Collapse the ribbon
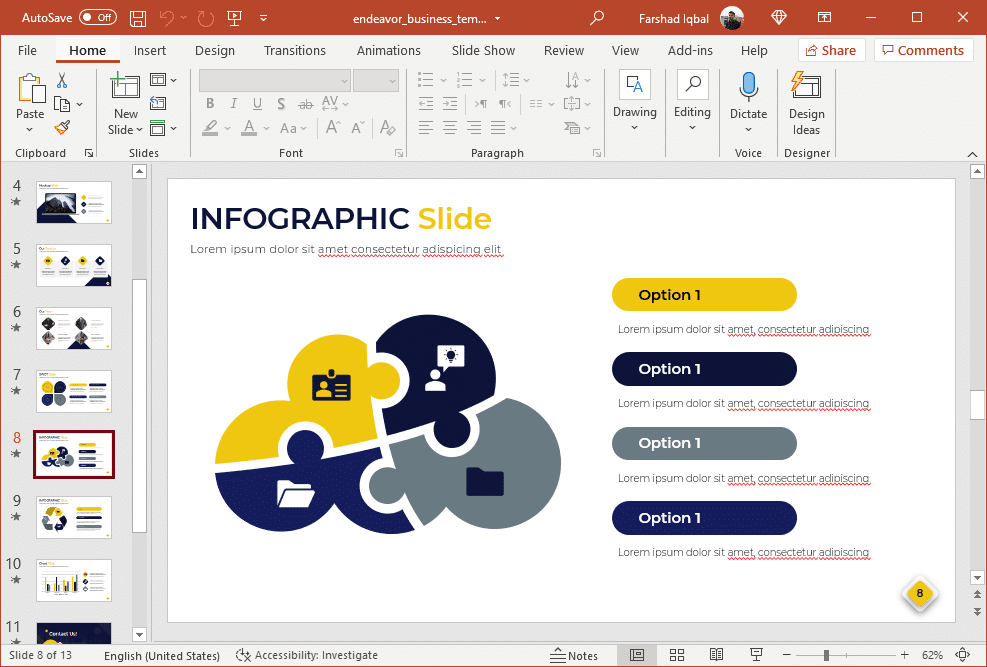The image size is (987, 667). [x=973, y=154]
